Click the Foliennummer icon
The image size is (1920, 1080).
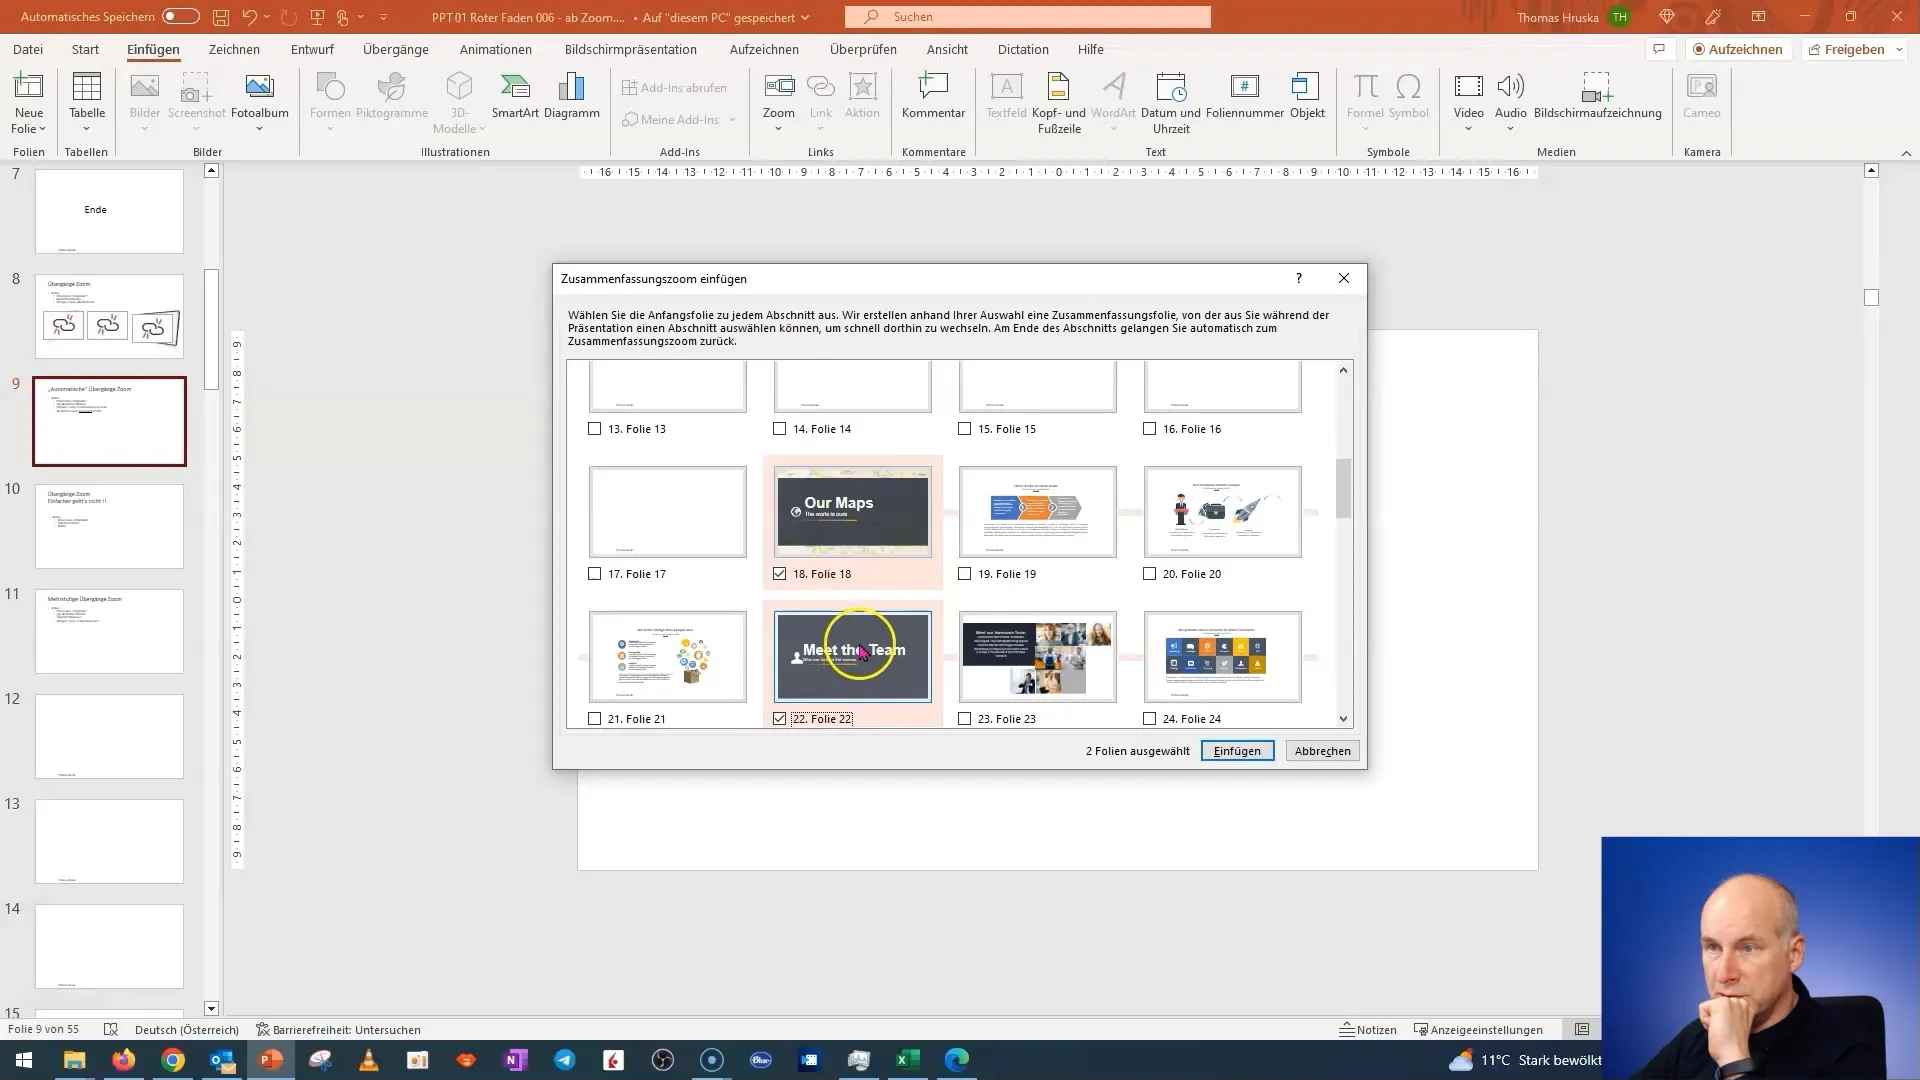coord(1244,88)
